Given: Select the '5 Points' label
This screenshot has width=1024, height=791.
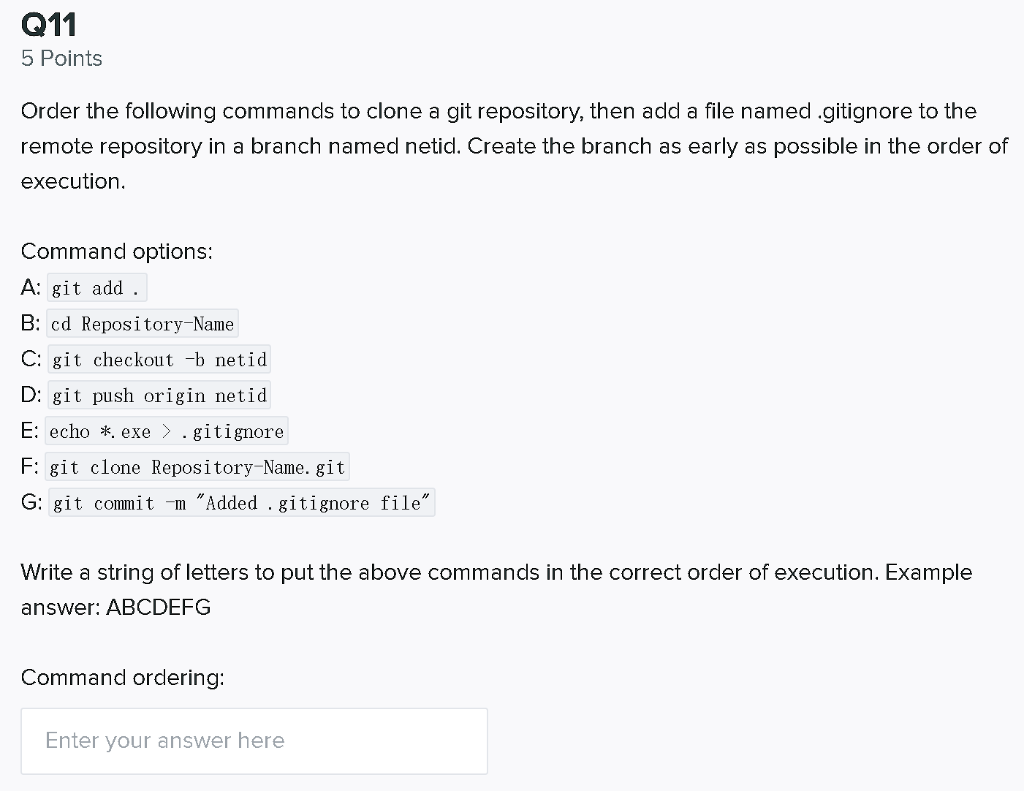Looking at the screenshot, I should 61,59.
